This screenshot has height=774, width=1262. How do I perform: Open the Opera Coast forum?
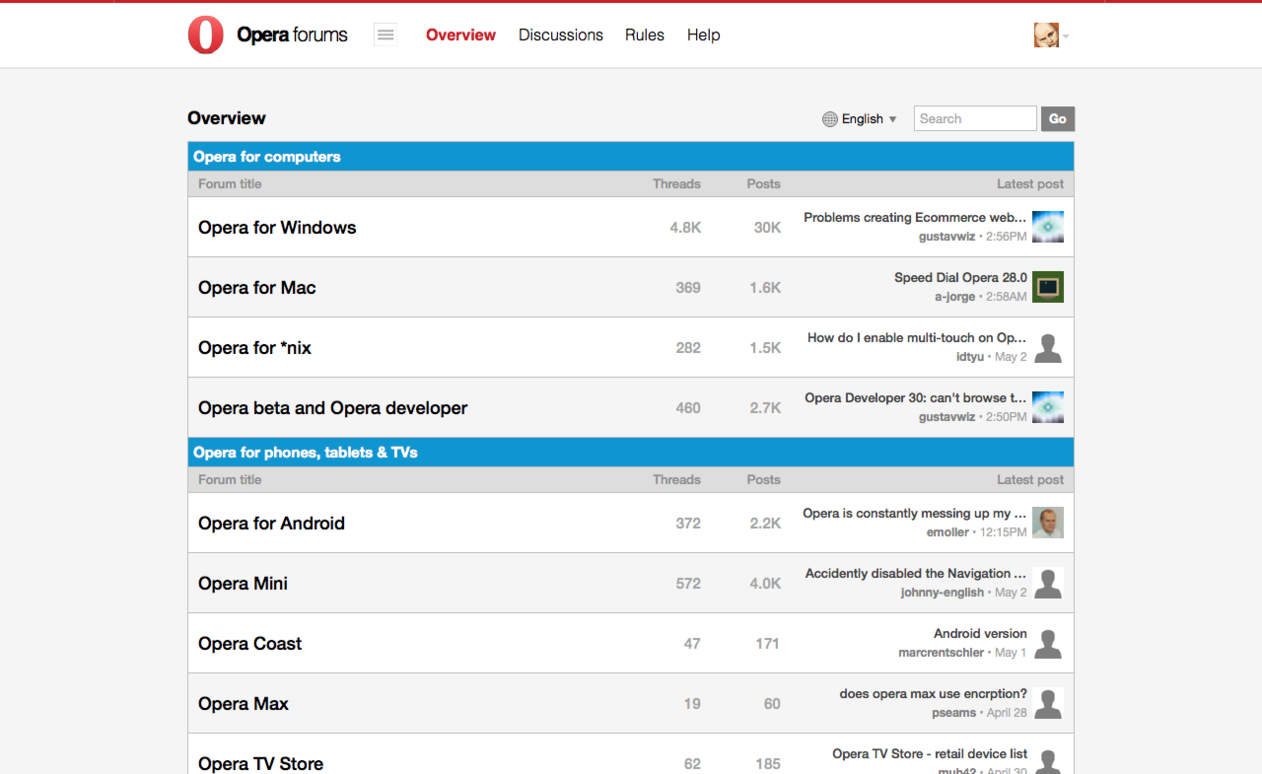tap(250, 644)
